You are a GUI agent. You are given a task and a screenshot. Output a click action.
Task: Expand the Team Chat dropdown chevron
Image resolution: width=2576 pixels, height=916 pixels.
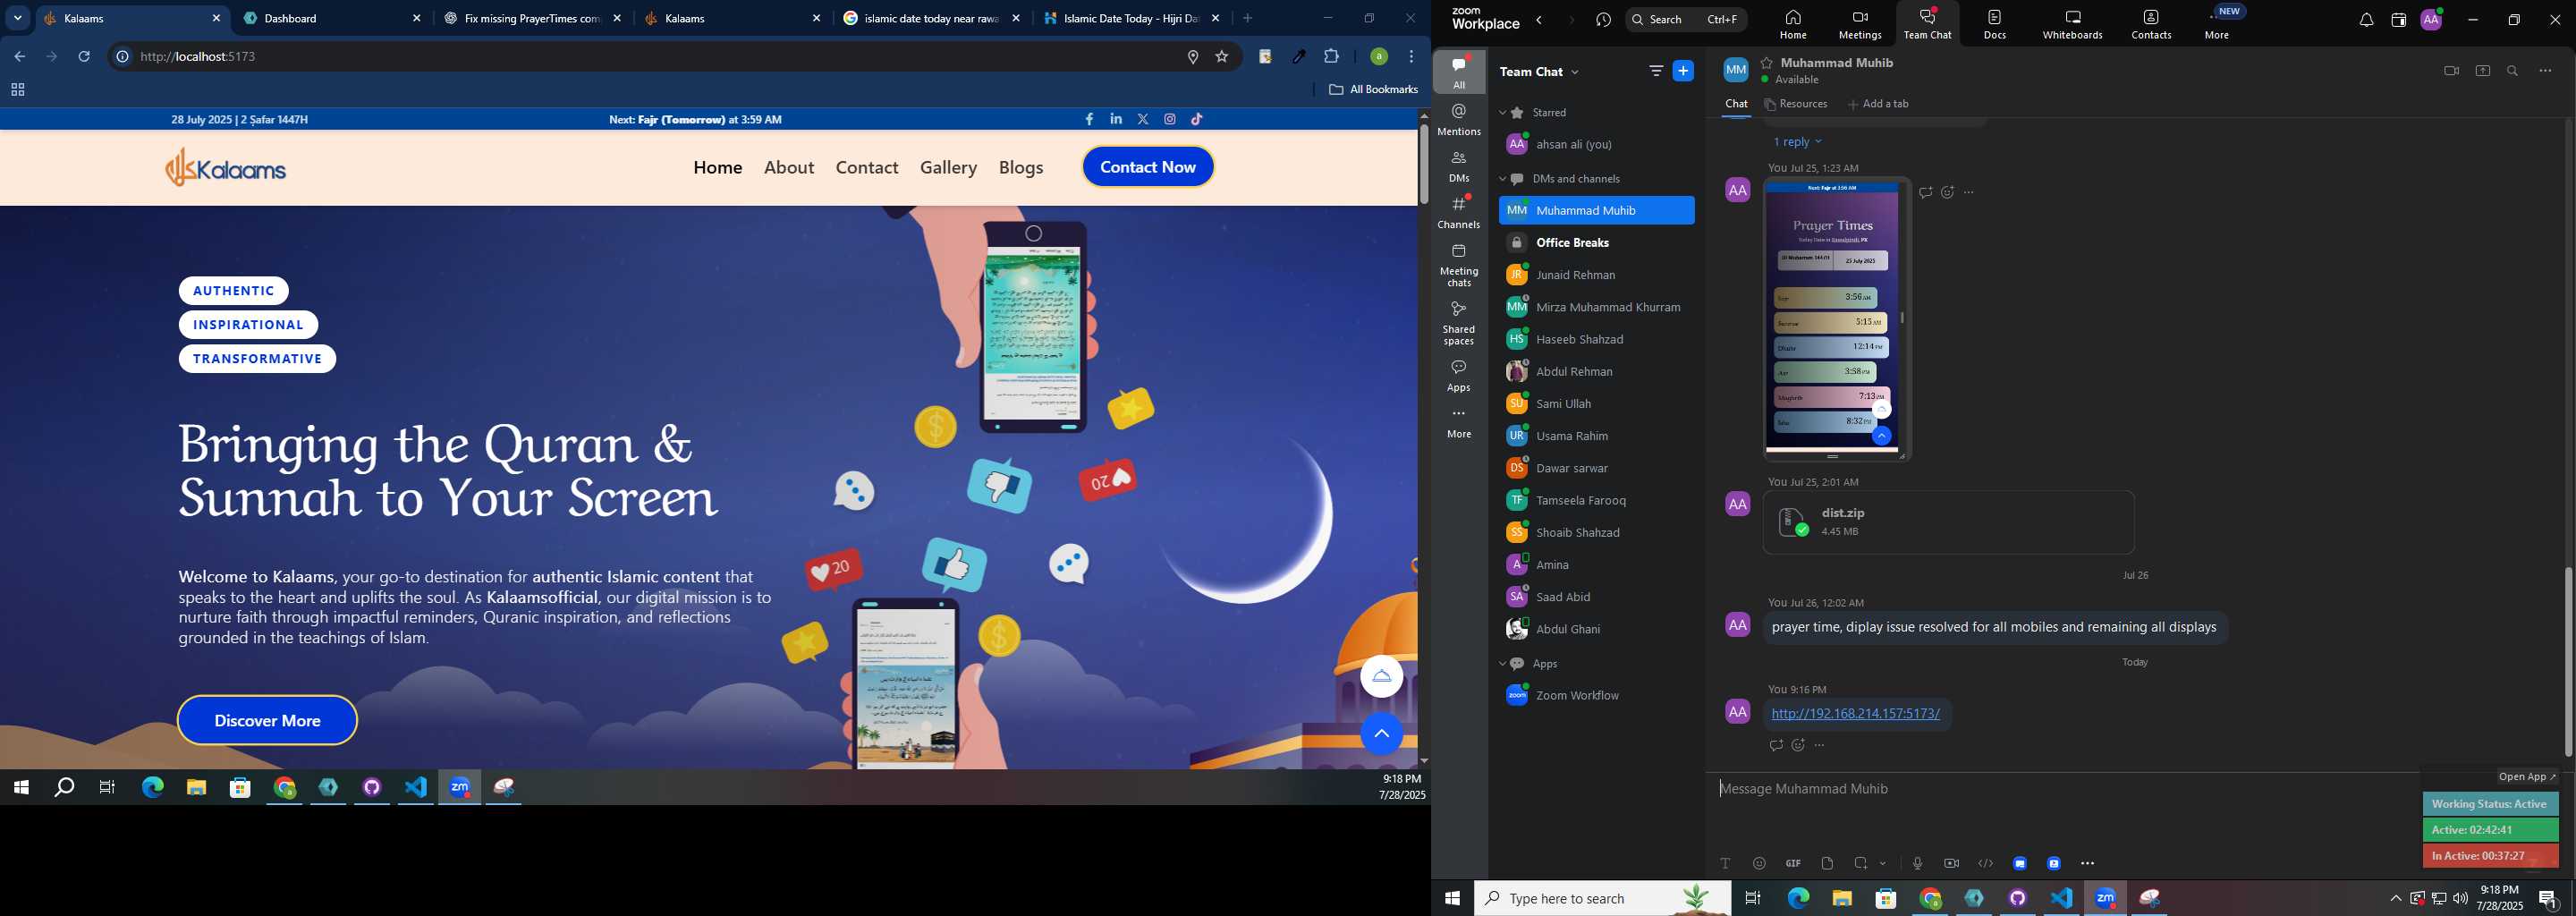(1576, 72)
